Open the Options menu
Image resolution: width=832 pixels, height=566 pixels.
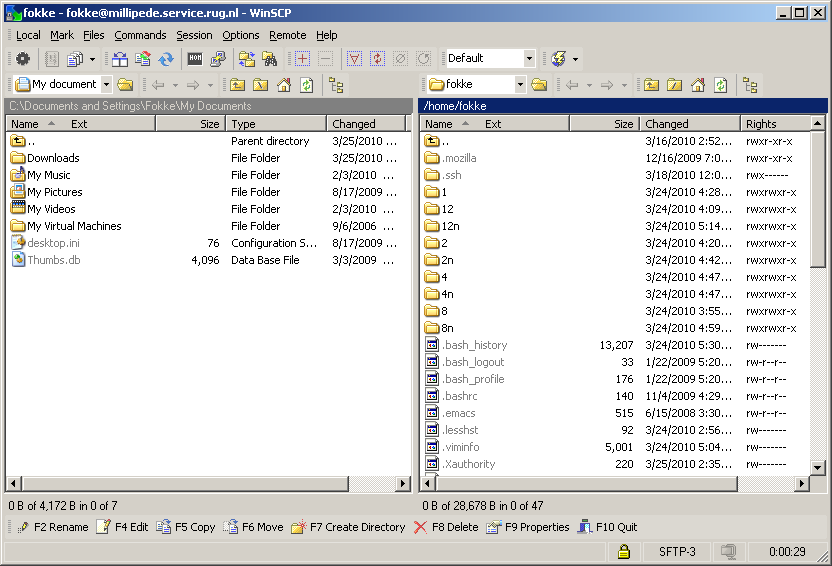241,35
